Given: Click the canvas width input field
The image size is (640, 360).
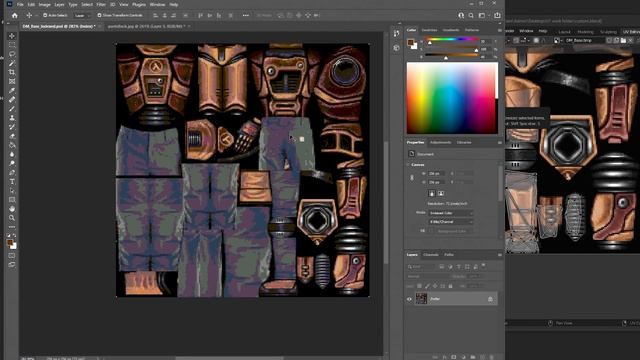Looking at the screenshot, I should (436, 173).
